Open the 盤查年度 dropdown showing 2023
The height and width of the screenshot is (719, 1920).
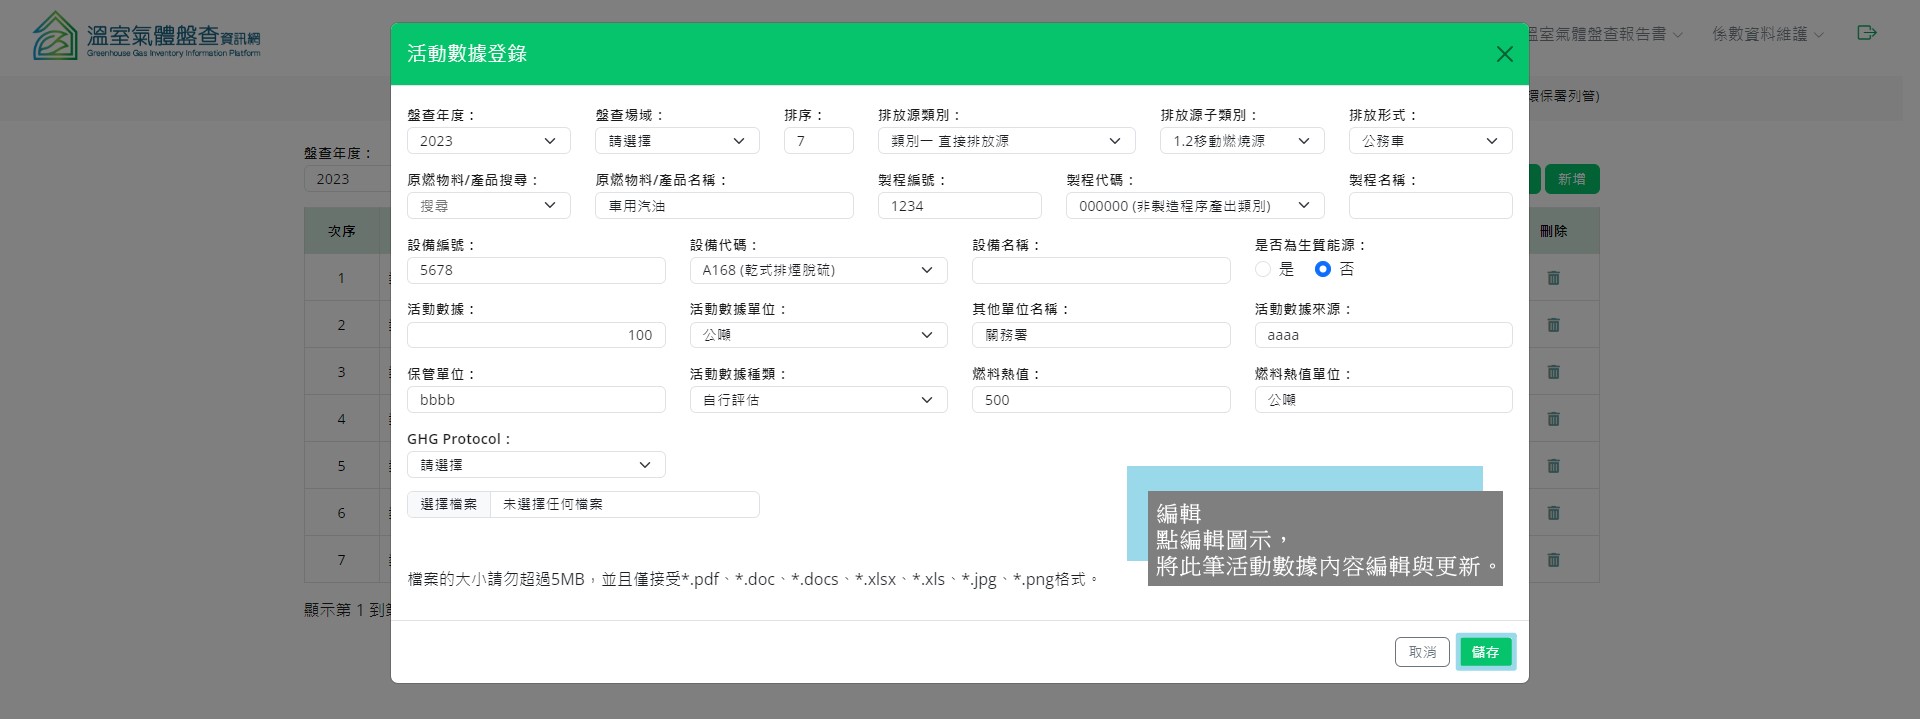pyautogui.click(x=488, y=141)
